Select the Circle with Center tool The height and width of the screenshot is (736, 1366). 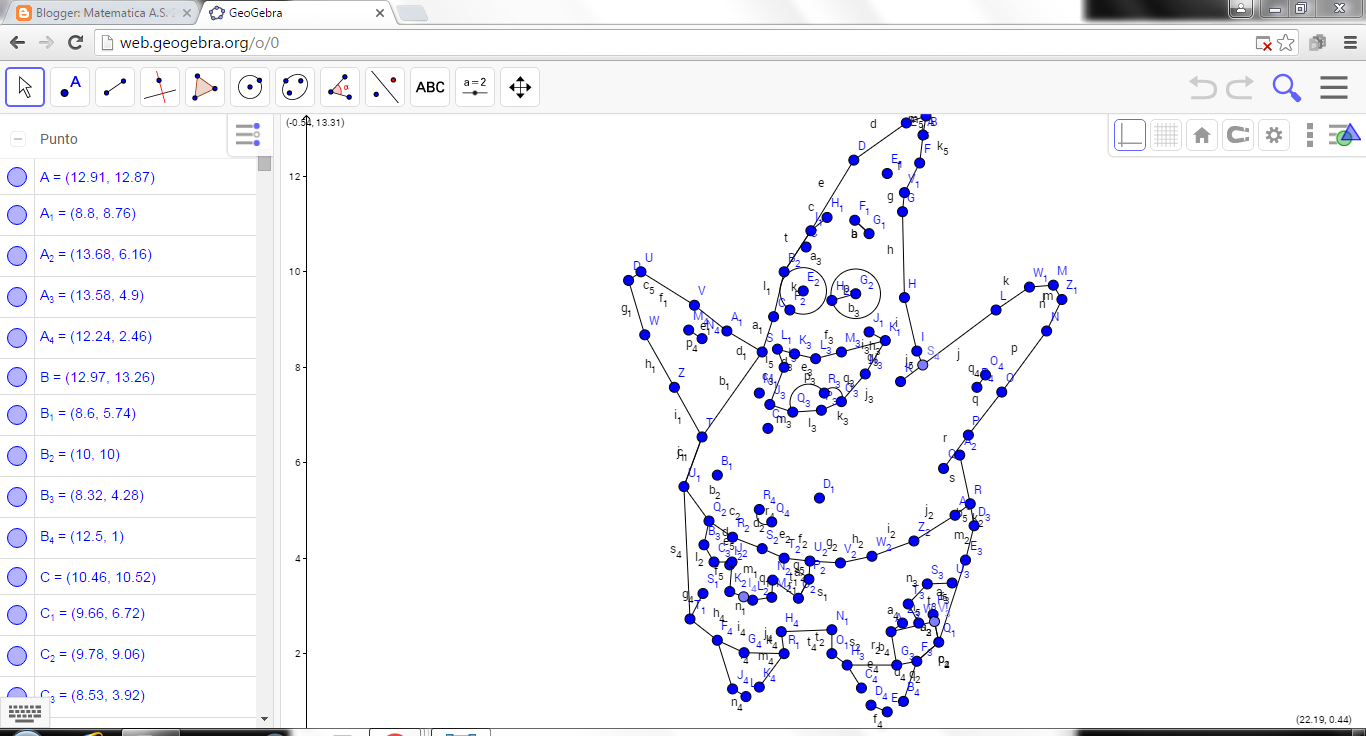249,87
